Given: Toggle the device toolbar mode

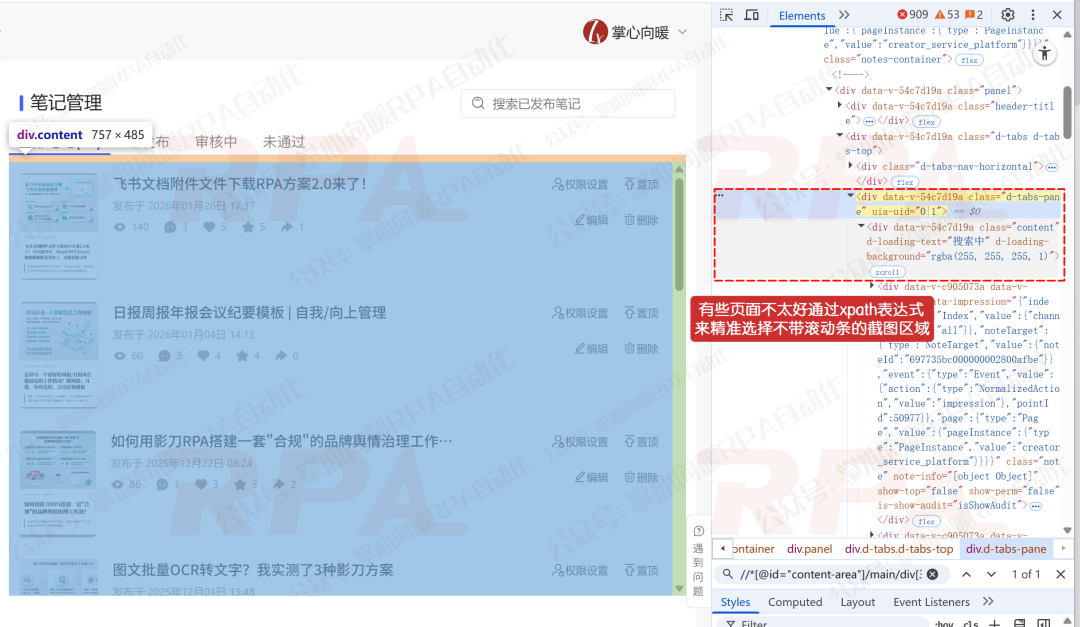Looking at the screenshot, I should point(753,14).
